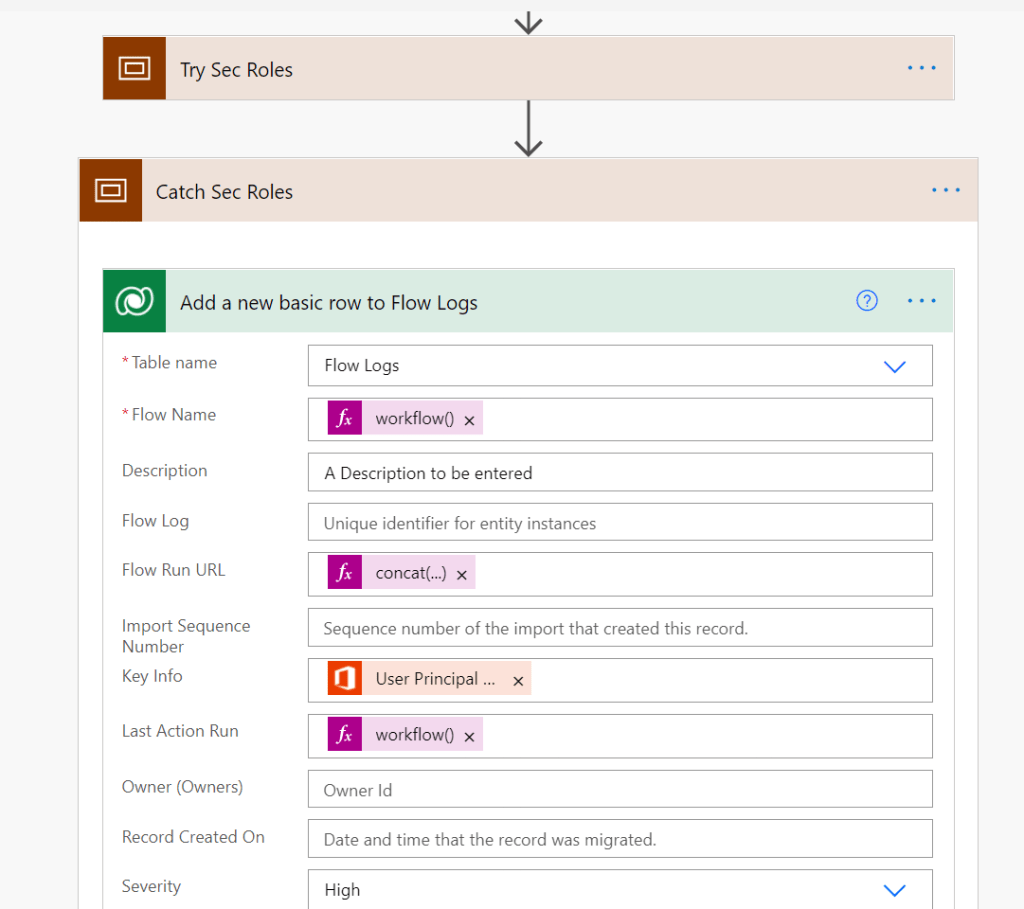Remove User Principal token from Key Info
1024x909 pixels.
[518, 681]
